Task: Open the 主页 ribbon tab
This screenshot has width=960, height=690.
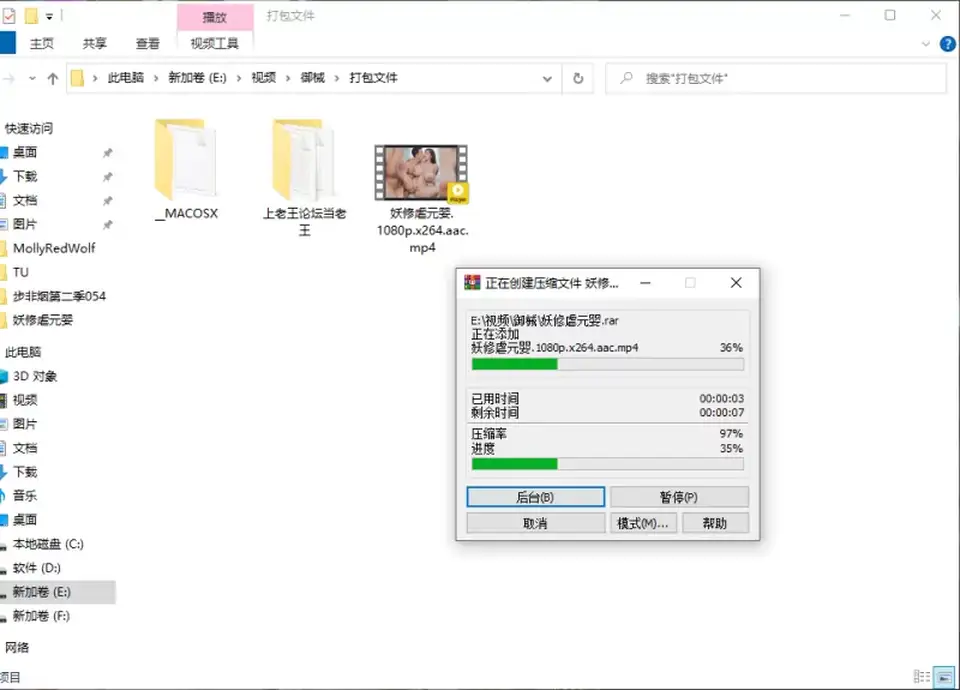Action: point(42,43)
